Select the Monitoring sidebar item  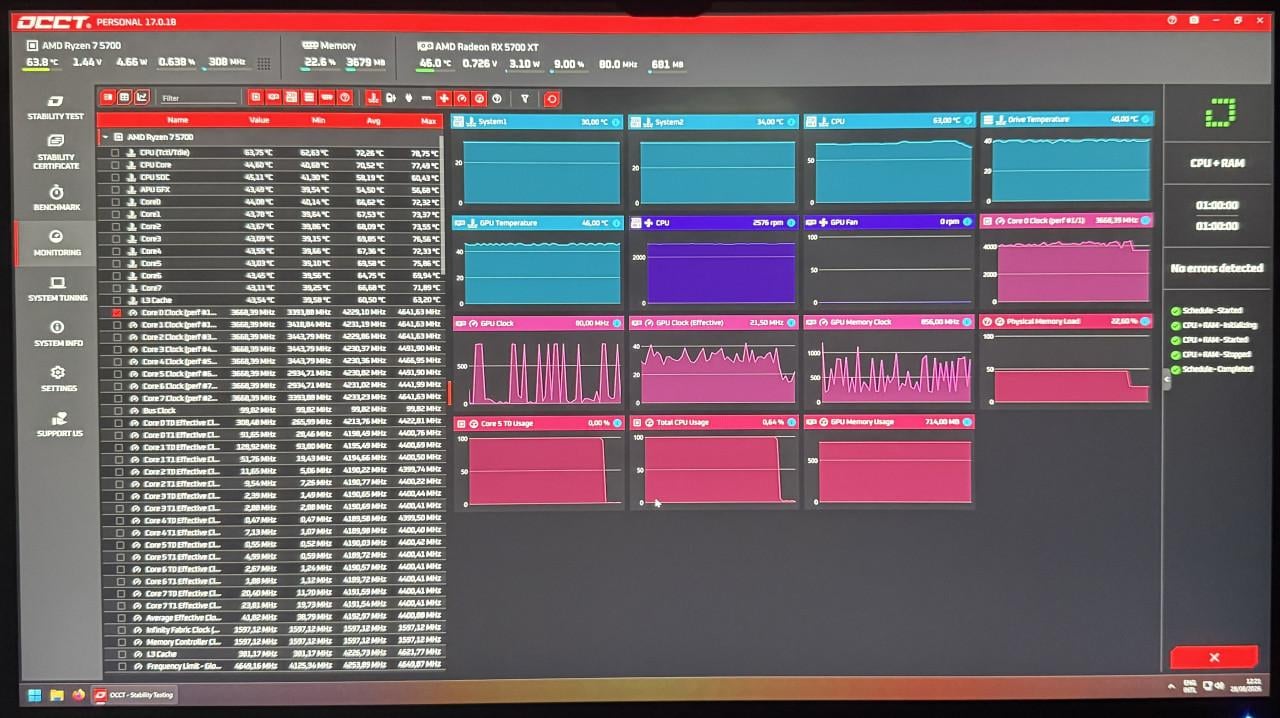55,242
